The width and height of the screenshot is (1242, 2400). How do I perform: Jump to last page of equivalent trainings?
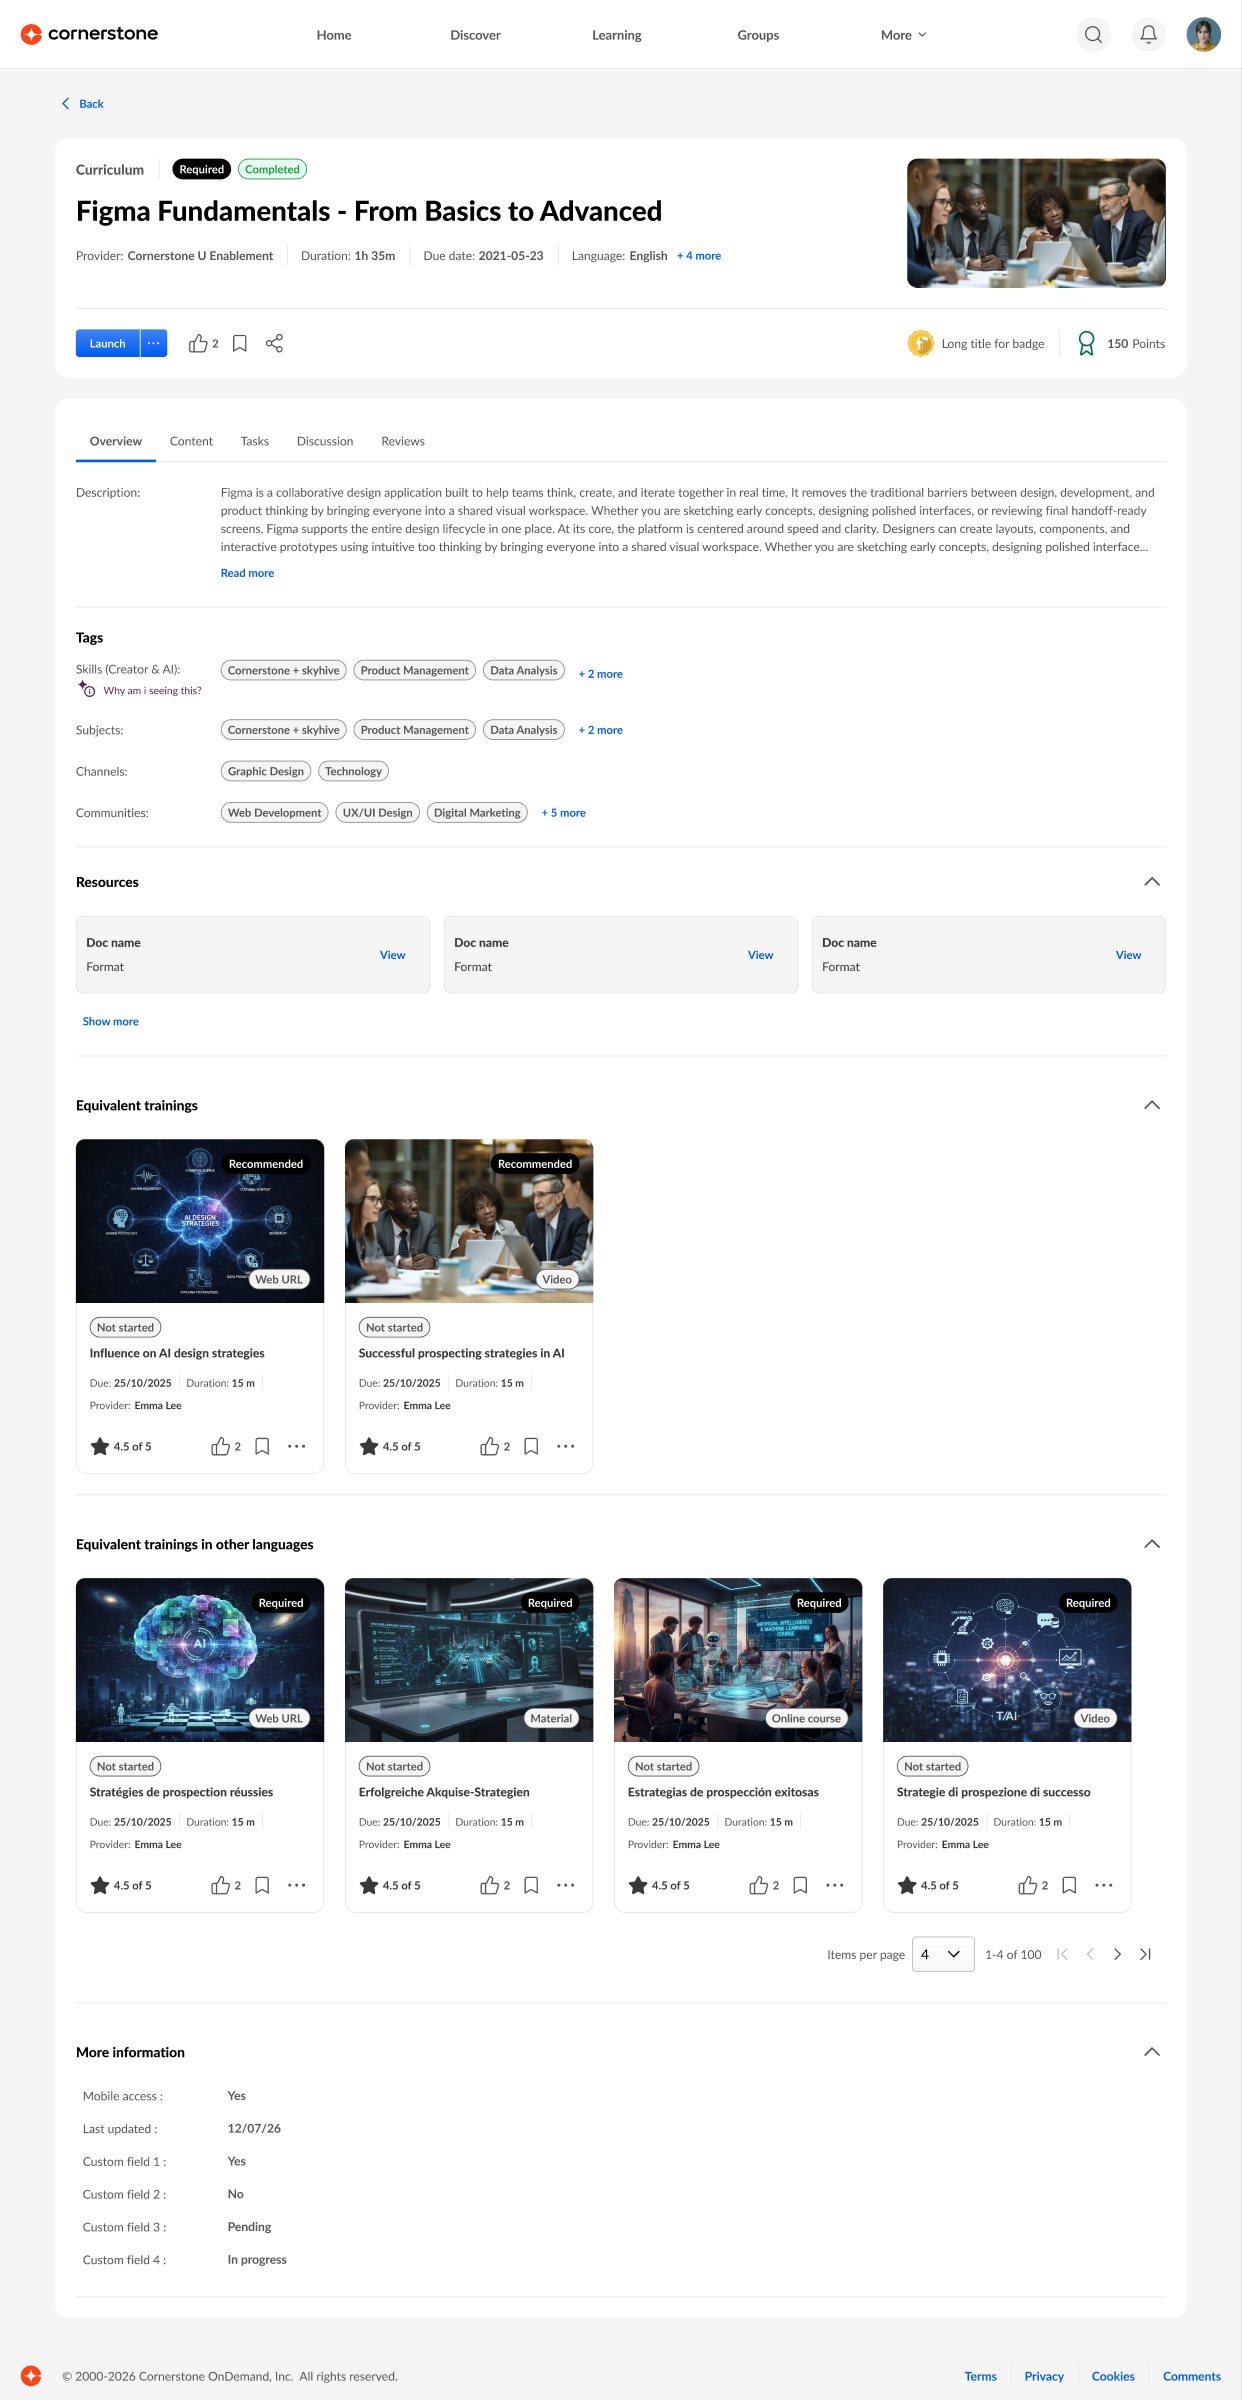click(x=1145, y=1954)
